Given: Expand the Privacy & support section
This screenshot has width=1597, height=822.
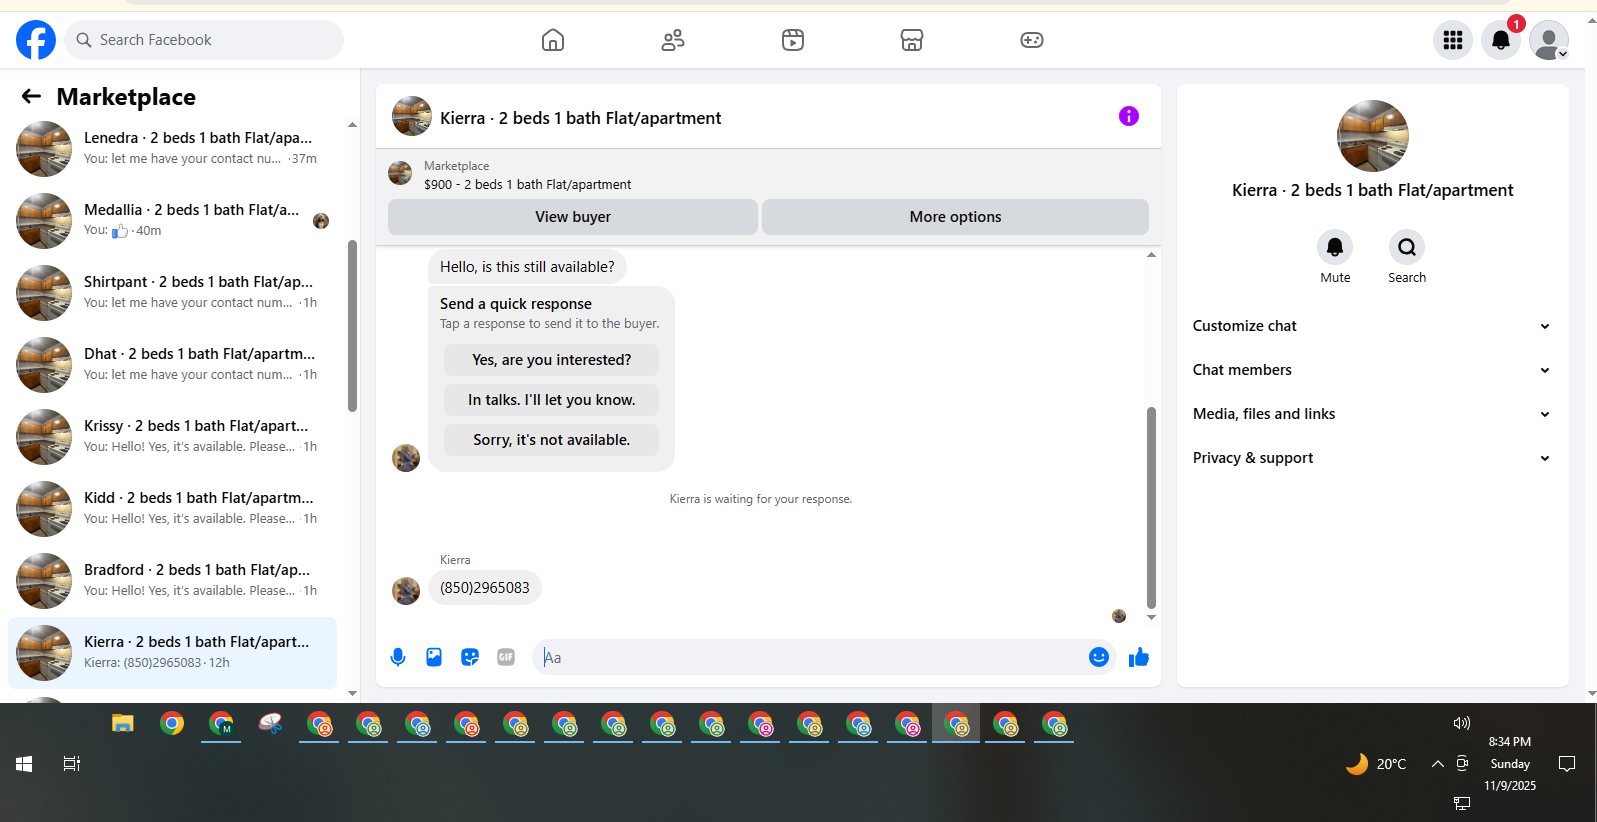Looking at the screenshot, I should pos(1372,458).
